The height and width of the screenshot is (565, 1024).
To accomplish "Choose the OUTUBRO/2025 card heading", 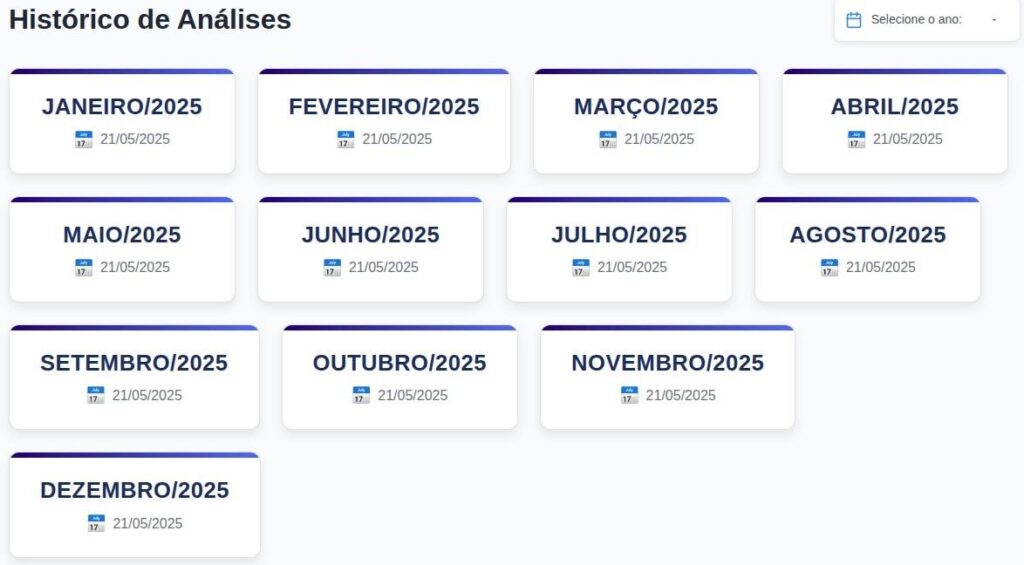I will [x=400, y=363].
